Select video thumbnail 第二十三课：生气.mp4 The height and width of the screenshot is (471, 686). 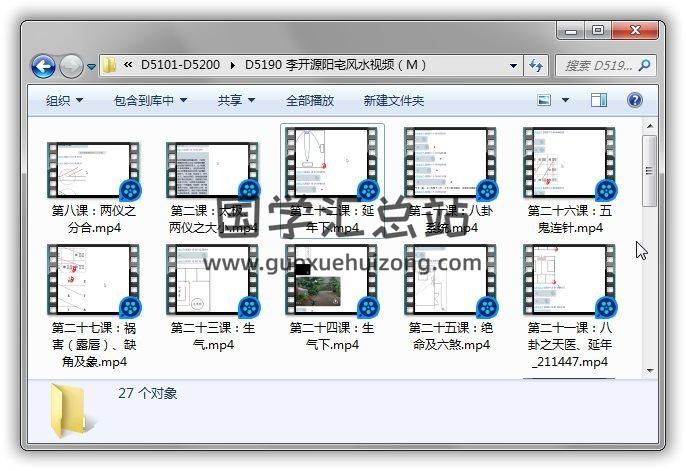point(212,280)
